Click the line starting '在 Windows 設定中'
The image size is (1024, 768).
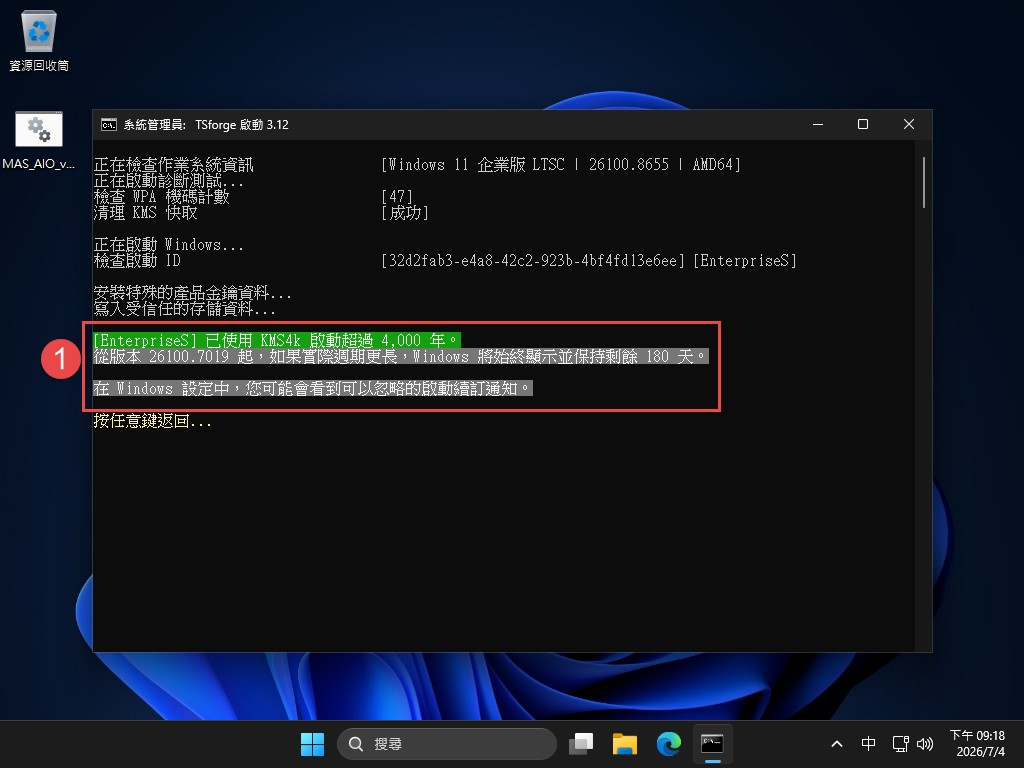(x=313, y=389)
